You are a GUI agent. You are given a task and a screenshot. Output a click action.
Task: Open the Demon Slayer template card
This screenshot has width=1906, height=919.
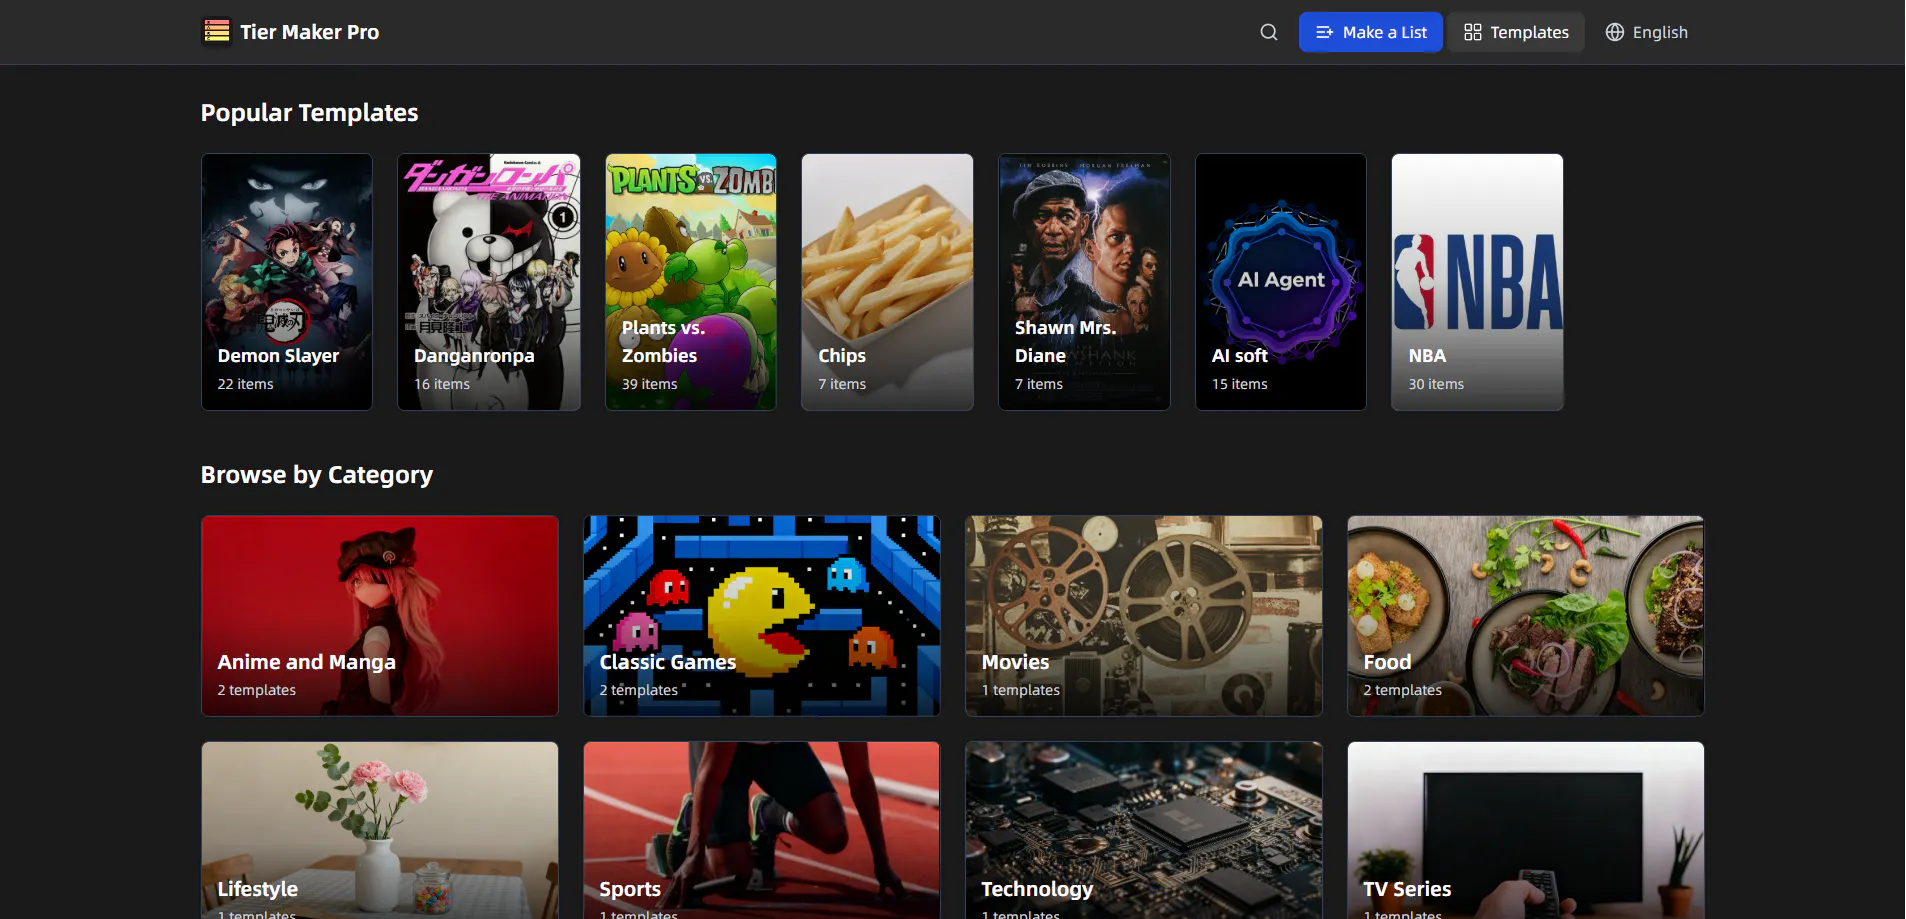[287, 282]
